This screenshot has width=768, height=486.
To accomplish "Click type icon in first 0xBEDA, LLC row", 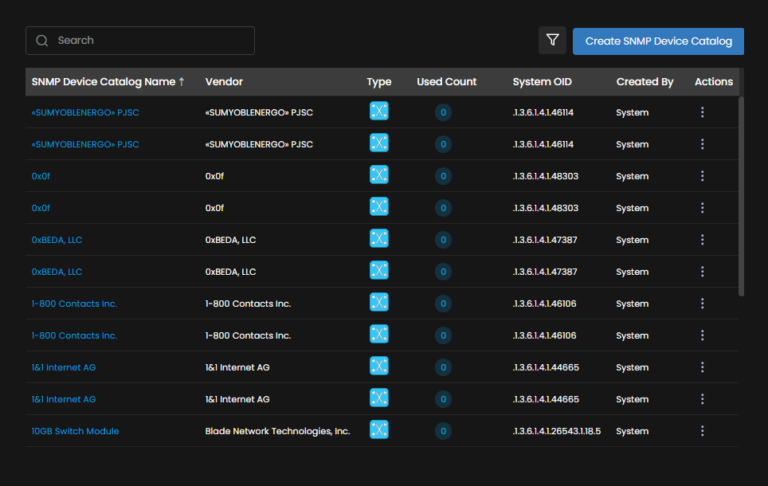I will tap(379, 238).
